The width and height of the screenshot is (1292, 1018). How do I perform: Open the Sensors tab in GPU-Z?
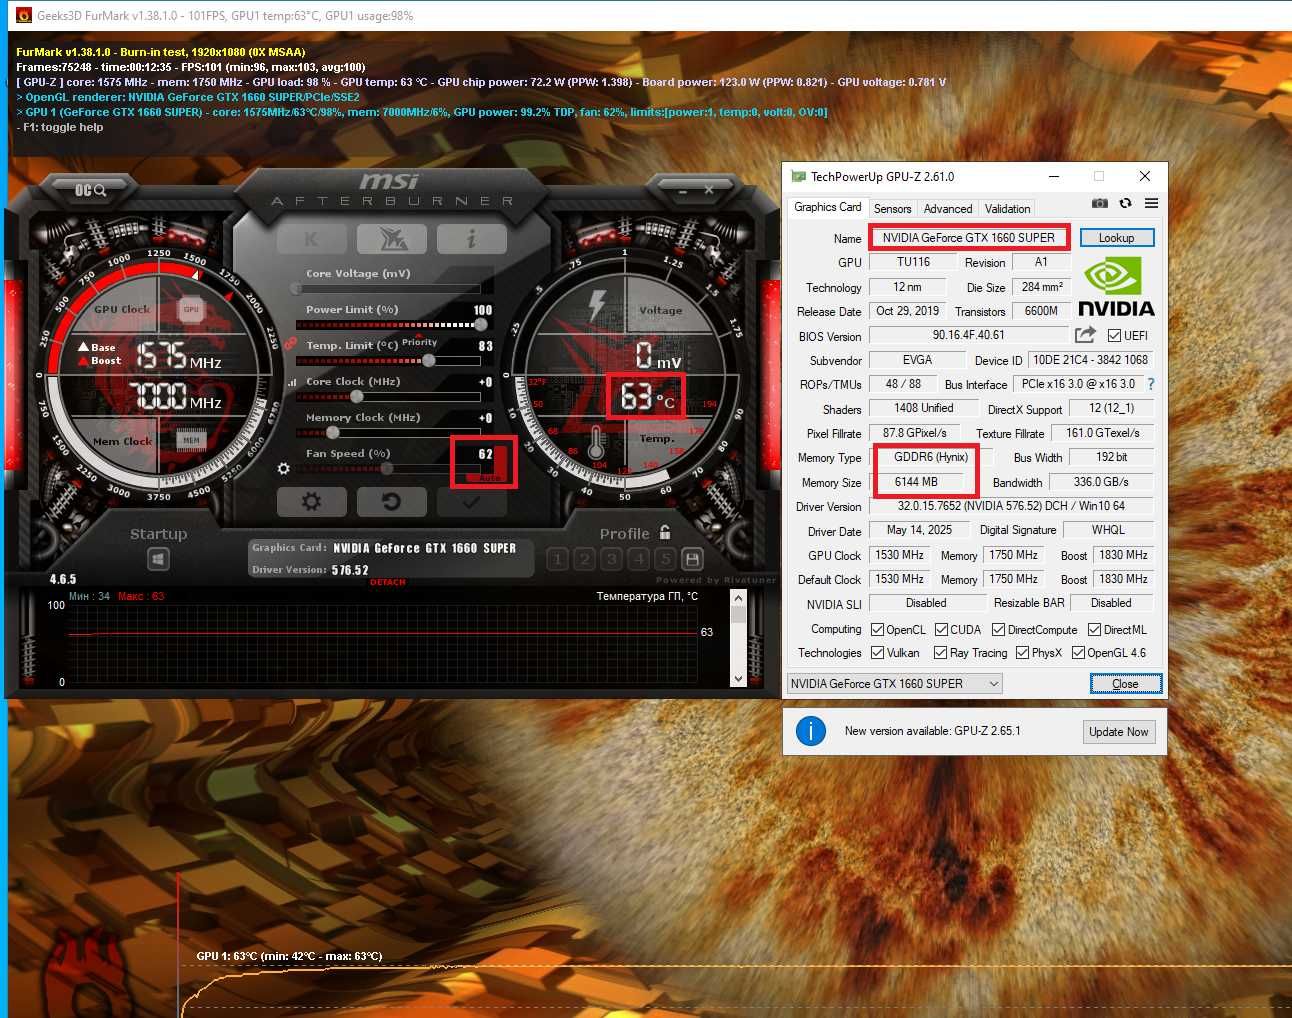tap(892, 209)
